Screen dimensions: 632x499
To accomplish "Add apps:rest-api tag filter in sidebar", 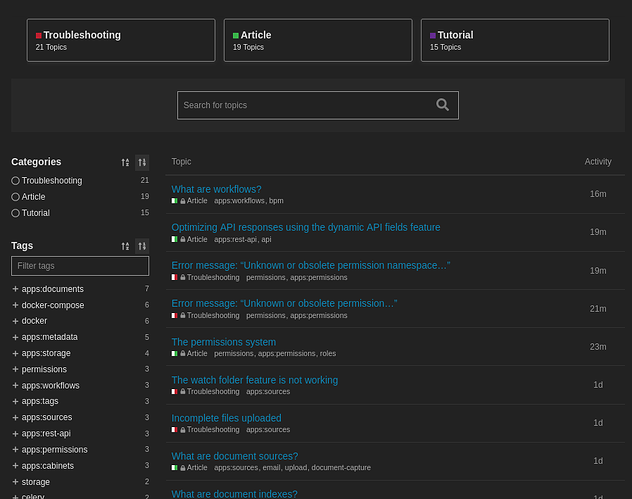I will [x=15, y=433].
